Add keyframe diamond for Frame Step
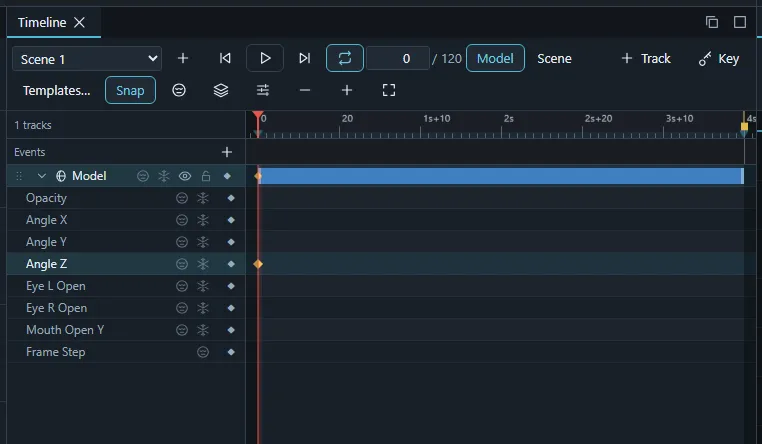 click(231, 352)
